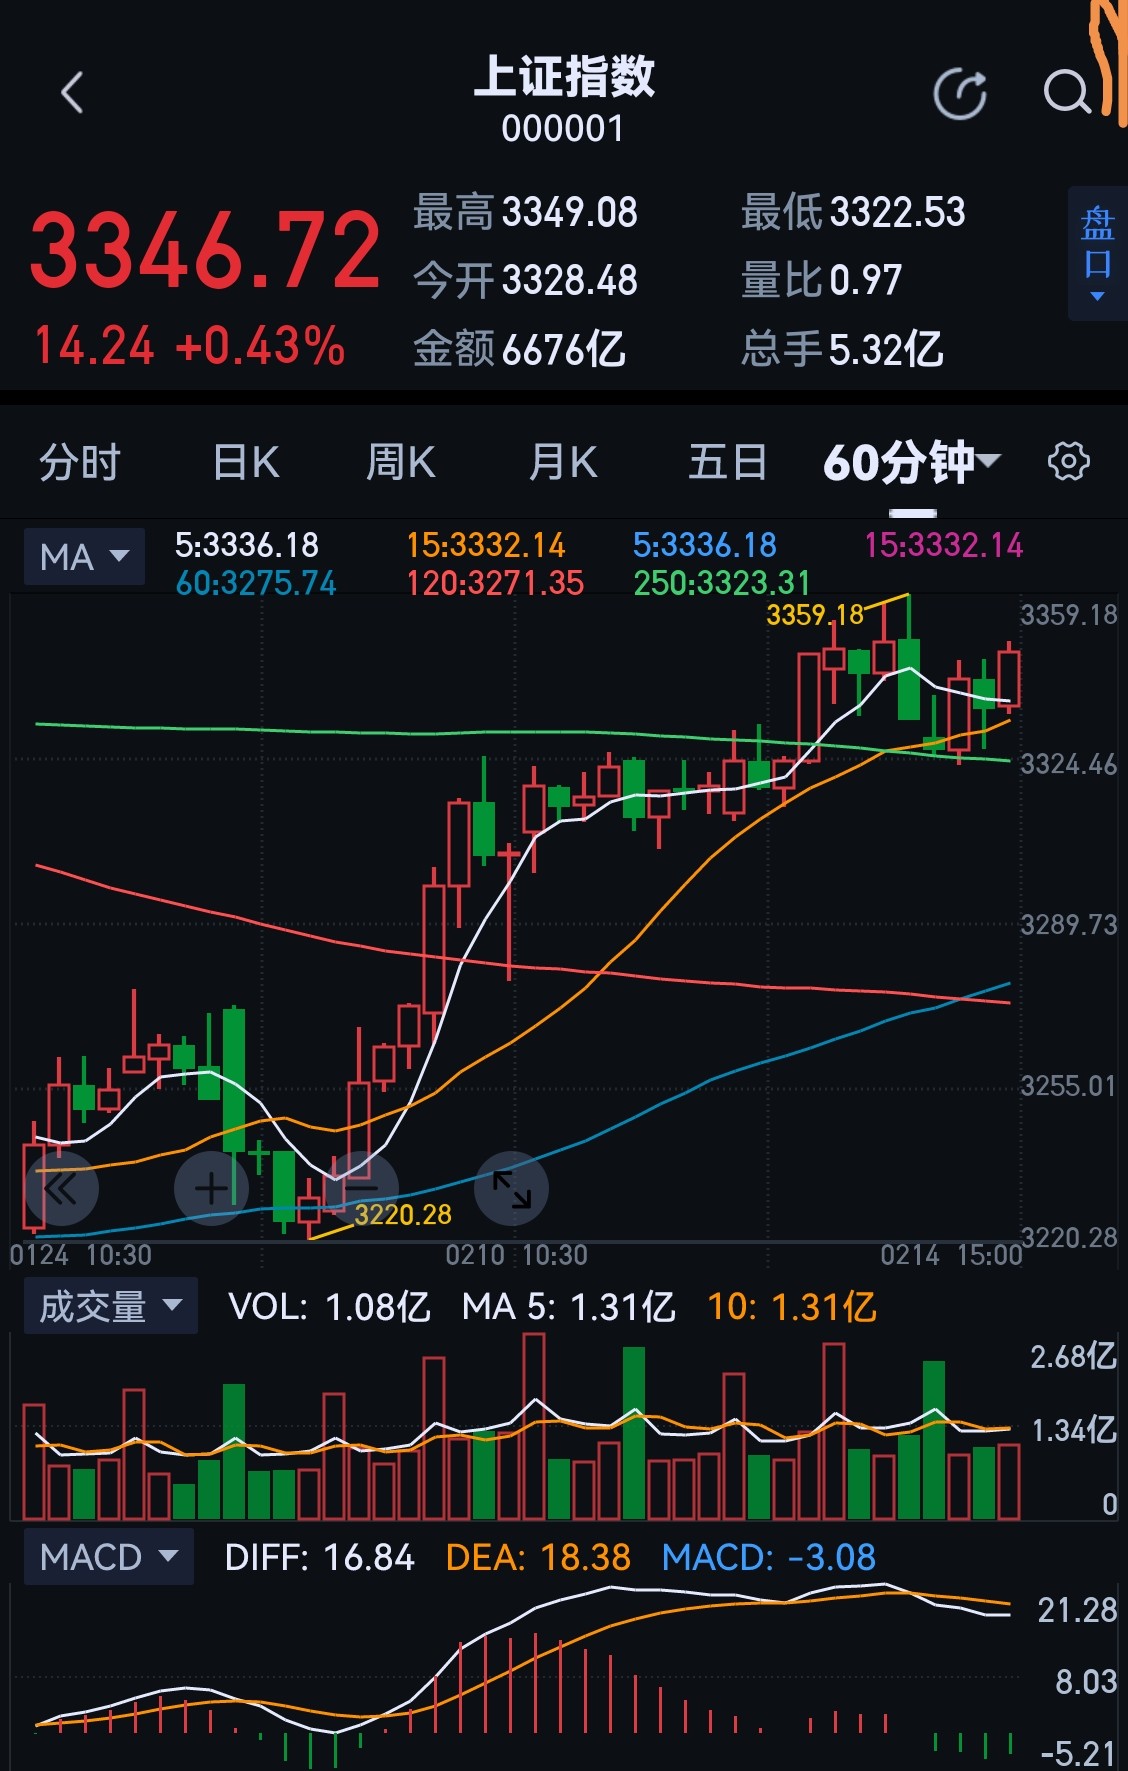Switch to 日K tab
Image resolution: width=1128 pixels, height=1771 pixels.
(x=246, y=463)
